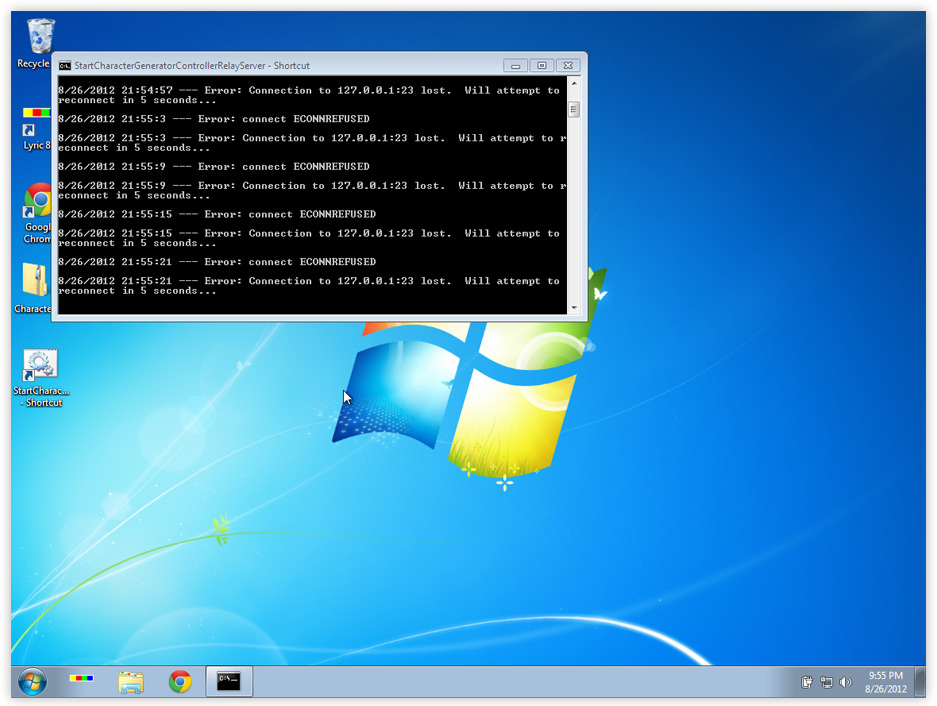The width and height of the screenshot is (937, 706).
Task: Click the 21:55:9 connect ECONNREFUSED line
Action: coord(213,167)
